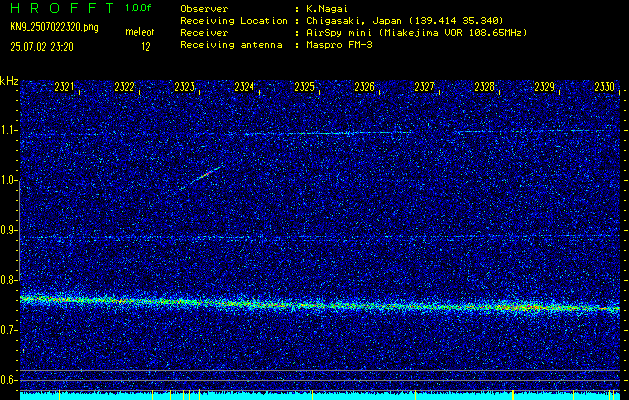This screenshot has width=629, height=400.
Task: Click the 2324 time label
Action: point(244,87)
